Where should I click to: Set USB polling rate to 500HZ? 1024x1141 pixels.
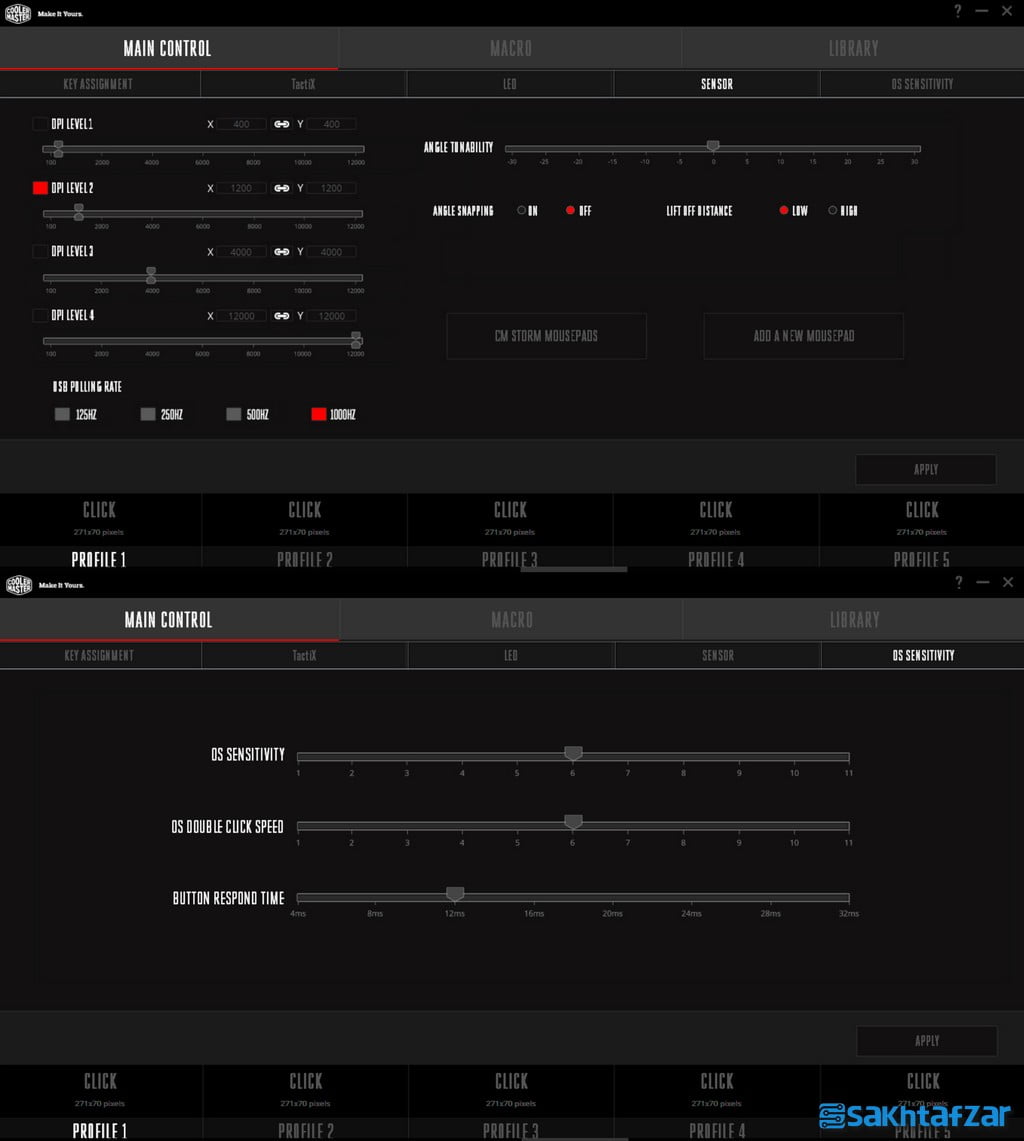(234, 414)
